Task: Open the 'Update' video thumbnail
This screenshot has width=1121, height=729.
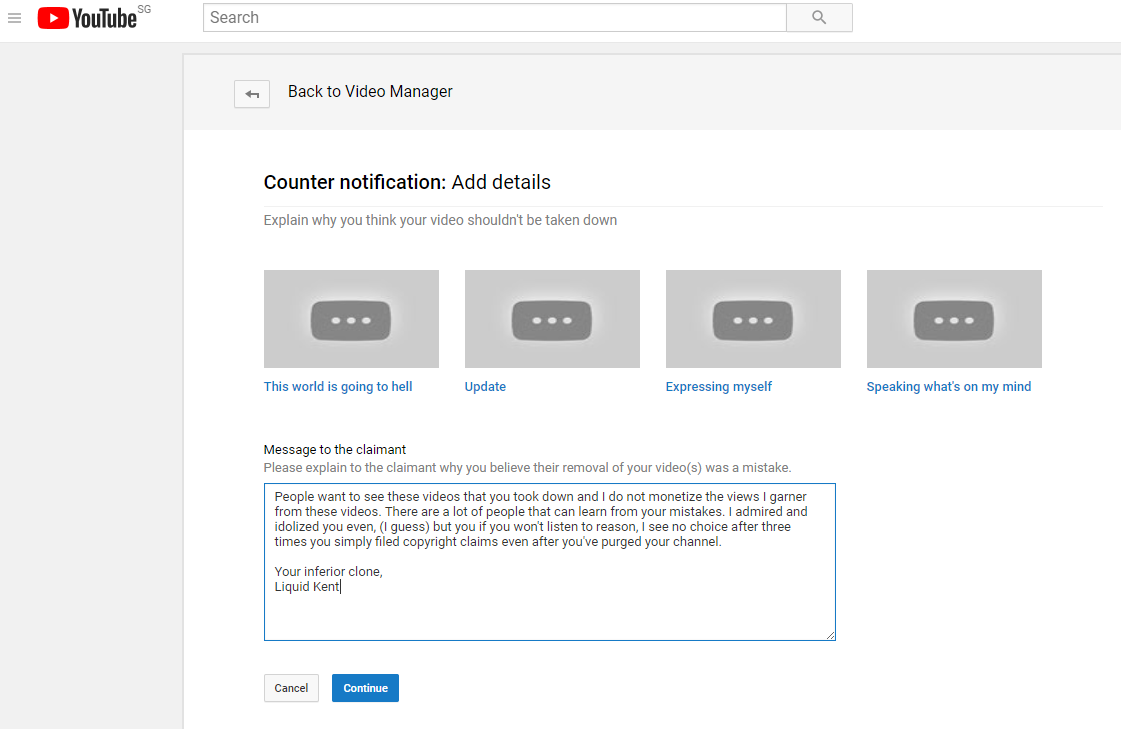Action: pyautogui.click(x=552, y=319)
